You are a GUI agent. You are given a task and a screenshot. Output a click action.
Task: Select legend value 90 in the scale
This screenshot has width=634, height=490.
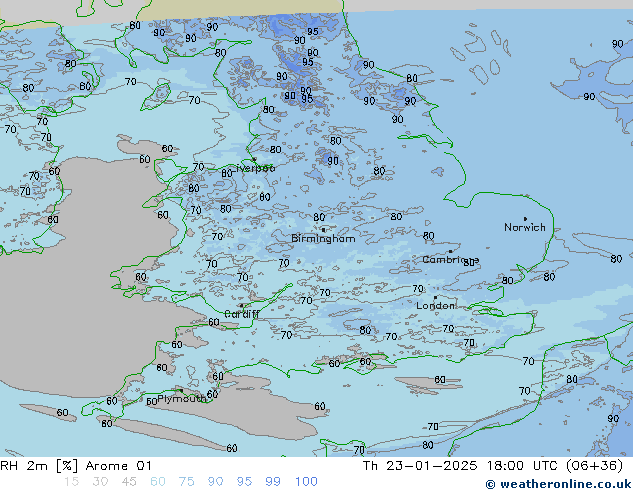(215, 482)
